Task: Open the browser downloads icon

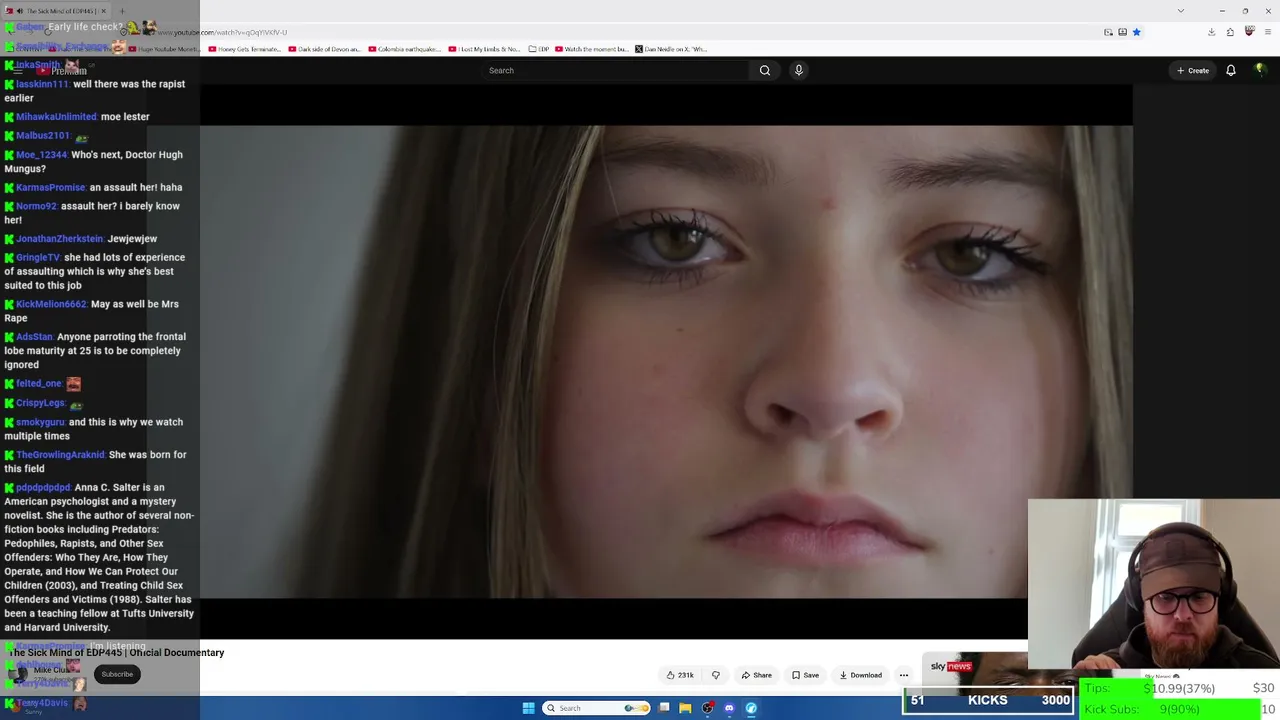Action: [x=1211, y=32]
